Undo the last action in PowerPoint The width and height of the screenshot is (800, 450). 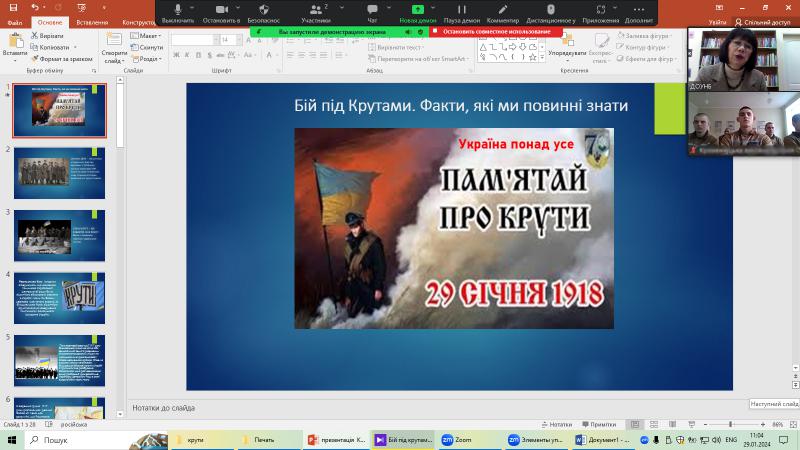pos(34,7)
